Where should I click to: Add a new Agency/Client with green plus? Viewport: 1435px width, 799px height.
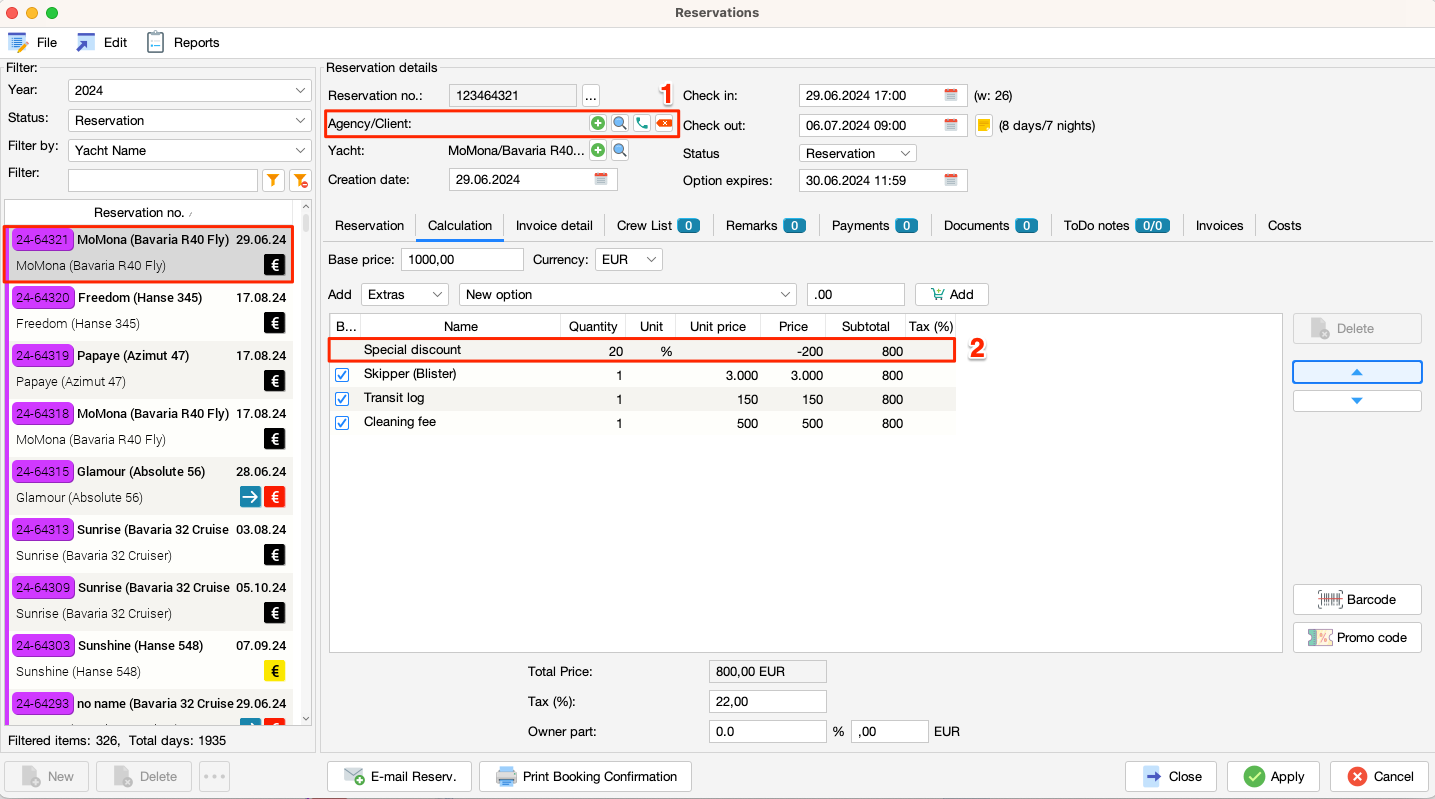[597, 123]
